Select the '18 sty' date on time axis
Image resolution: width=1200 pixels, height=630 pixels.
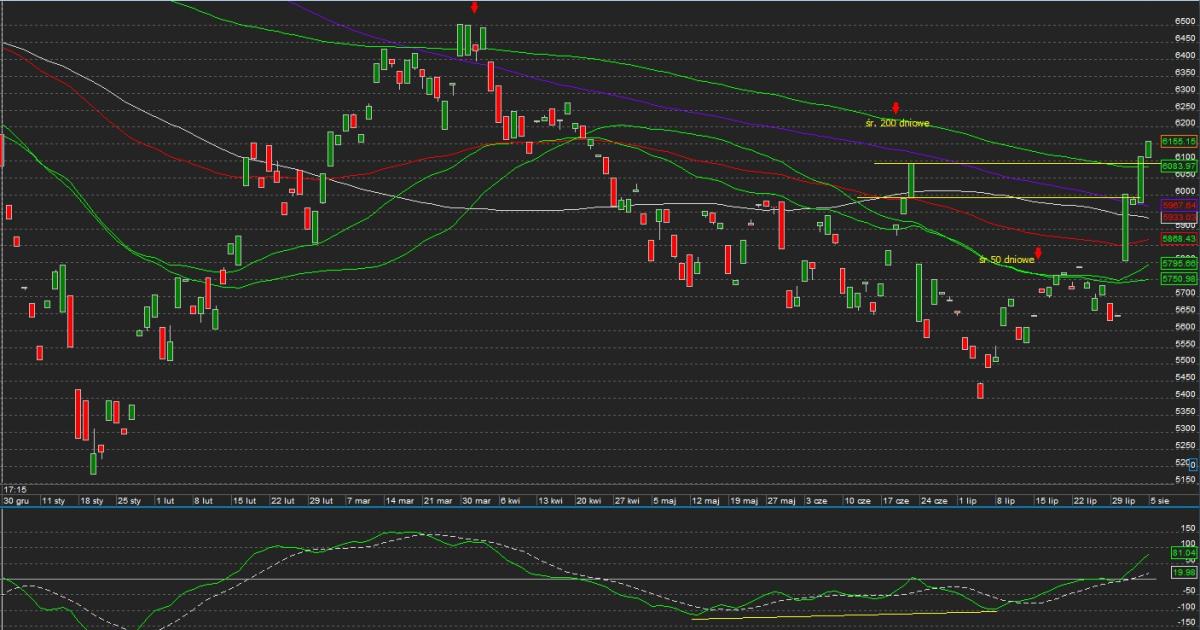[x=92, y=499]
